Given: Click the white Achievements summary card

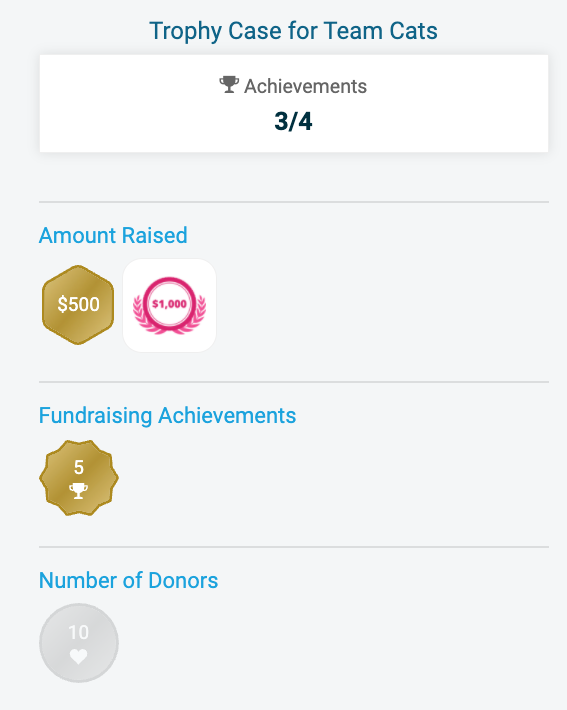Looking at the screenshot, I should (294, 104).
